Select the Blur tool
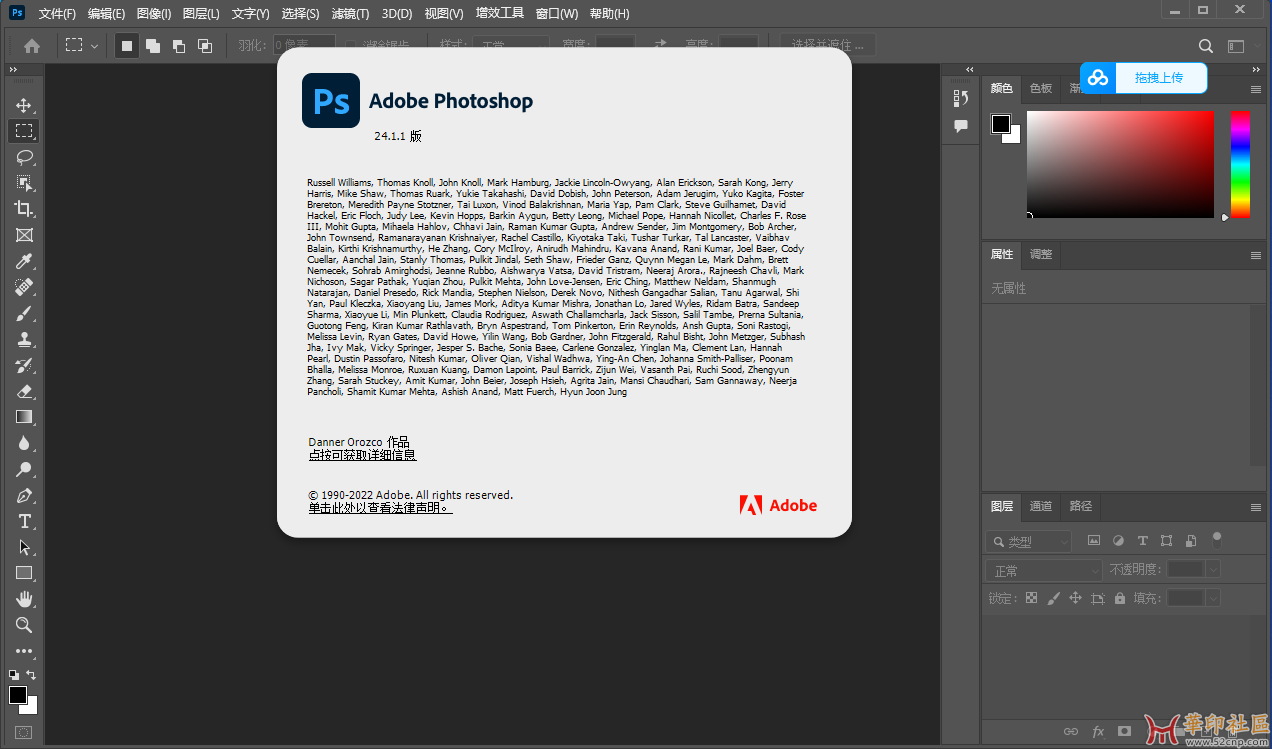Viewport: 1272px width, 749px height. pos(23,443)
